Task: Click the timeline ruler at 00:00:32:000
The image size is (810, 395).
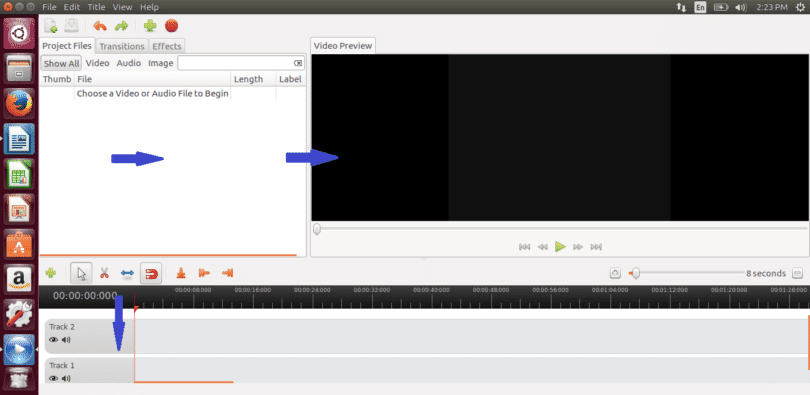Action: click(x=372, y=290)
